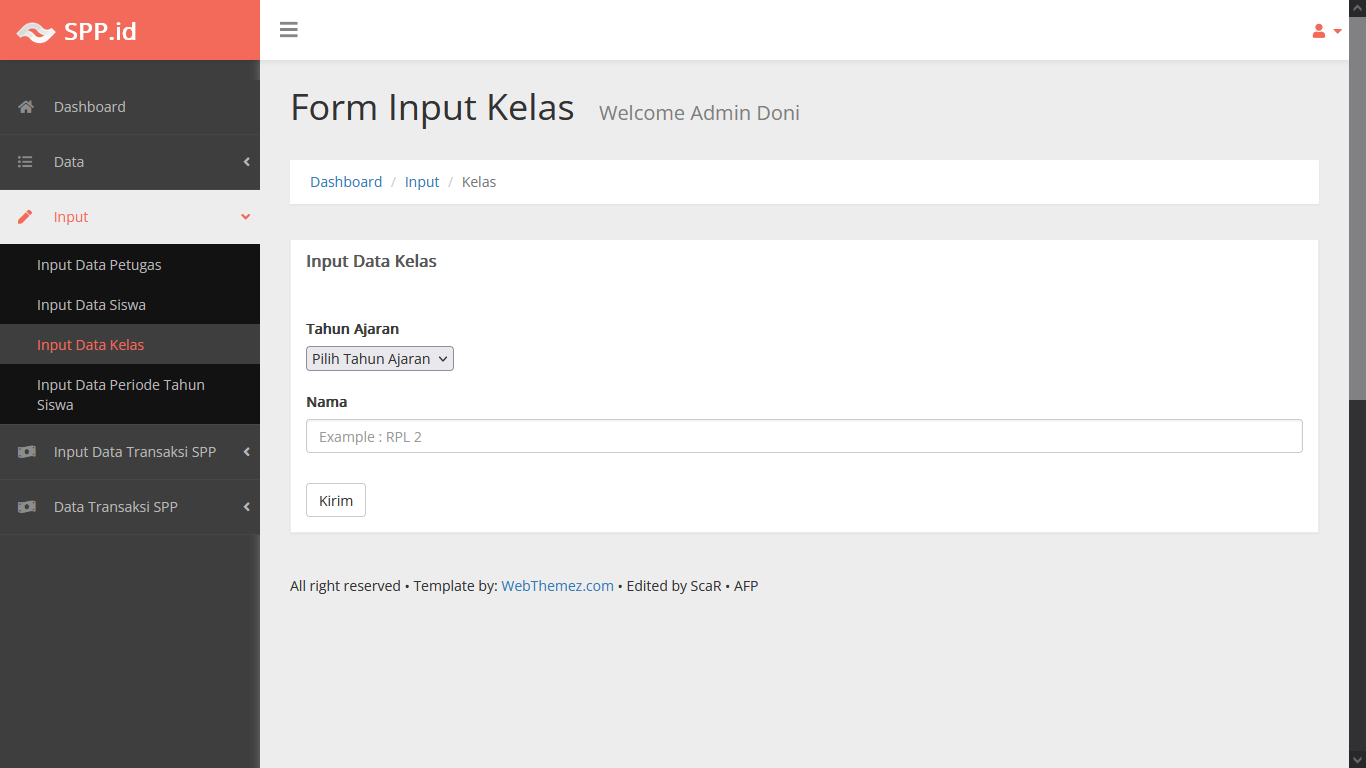Click the Data Transaksi SPP money icon
This screenshot has height=768, width=1366.
tap(26, 507)
